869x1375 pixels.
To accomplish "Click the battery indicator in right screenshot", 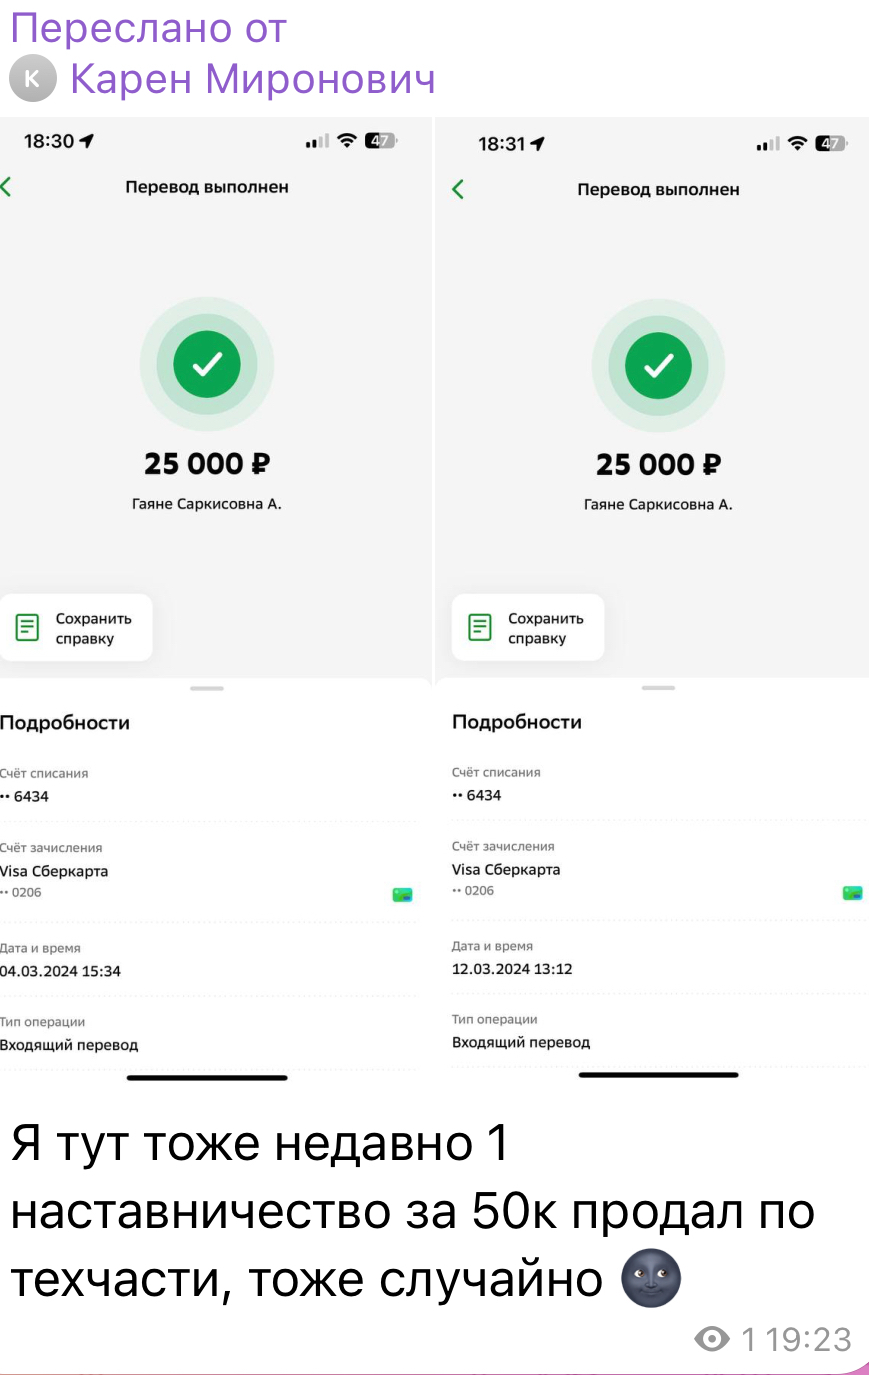I will 830,144.
